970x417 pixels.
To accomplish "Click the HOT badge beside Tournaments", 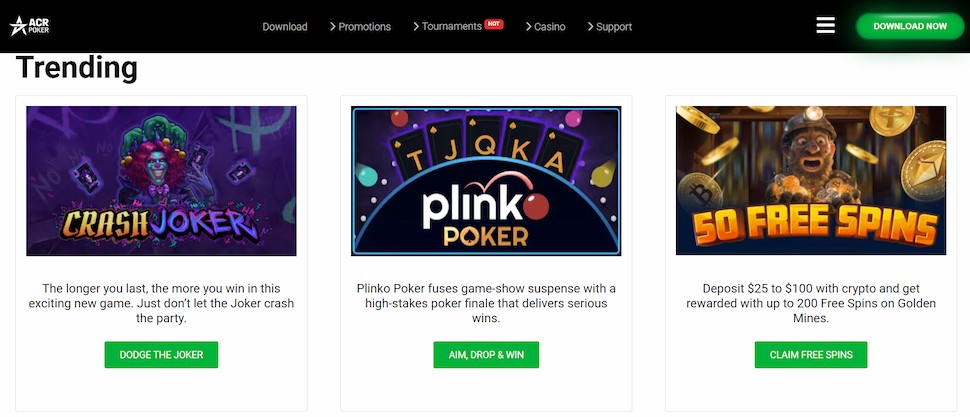I will [494, 22].
